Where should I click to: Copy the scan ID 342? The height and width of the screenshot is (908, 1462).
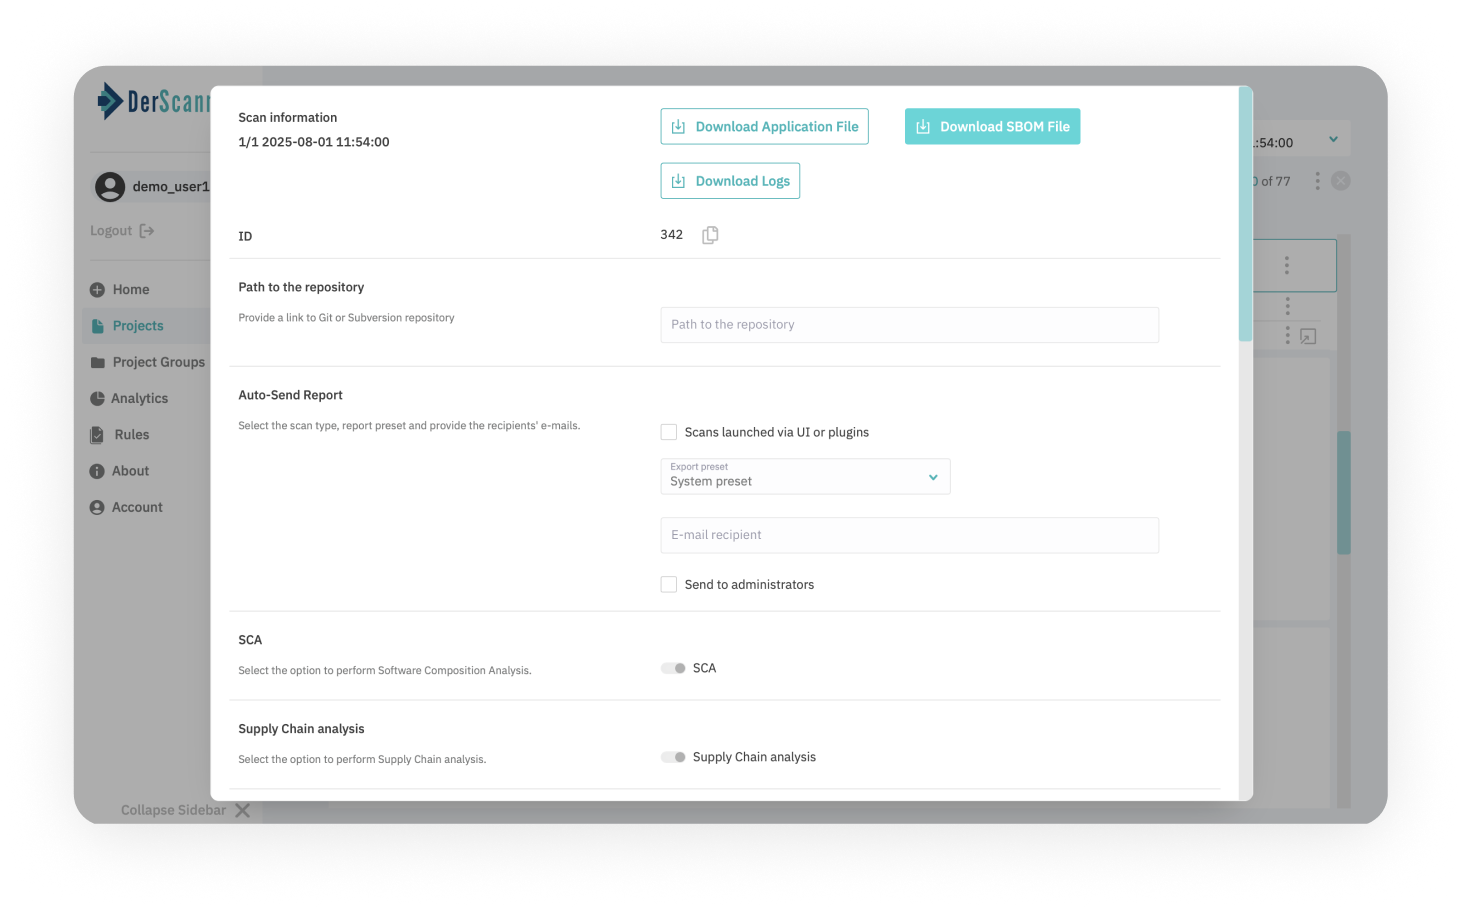[x=710, y=235]
